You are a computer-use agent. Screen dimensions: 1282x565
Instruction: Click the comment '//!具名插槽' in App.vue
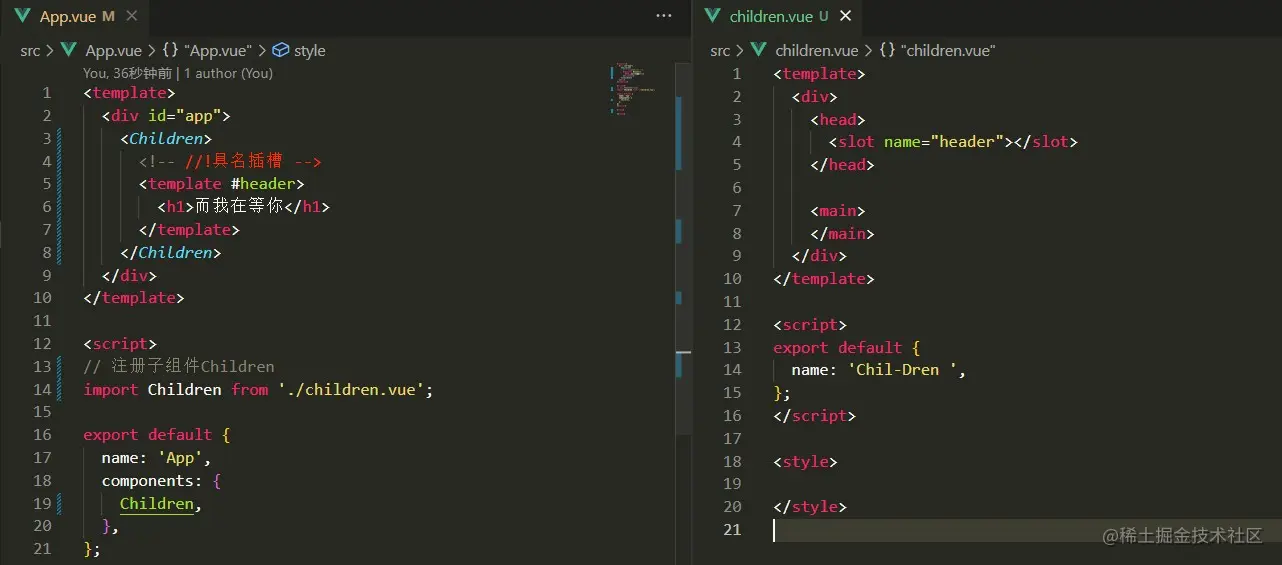[234, 161]
